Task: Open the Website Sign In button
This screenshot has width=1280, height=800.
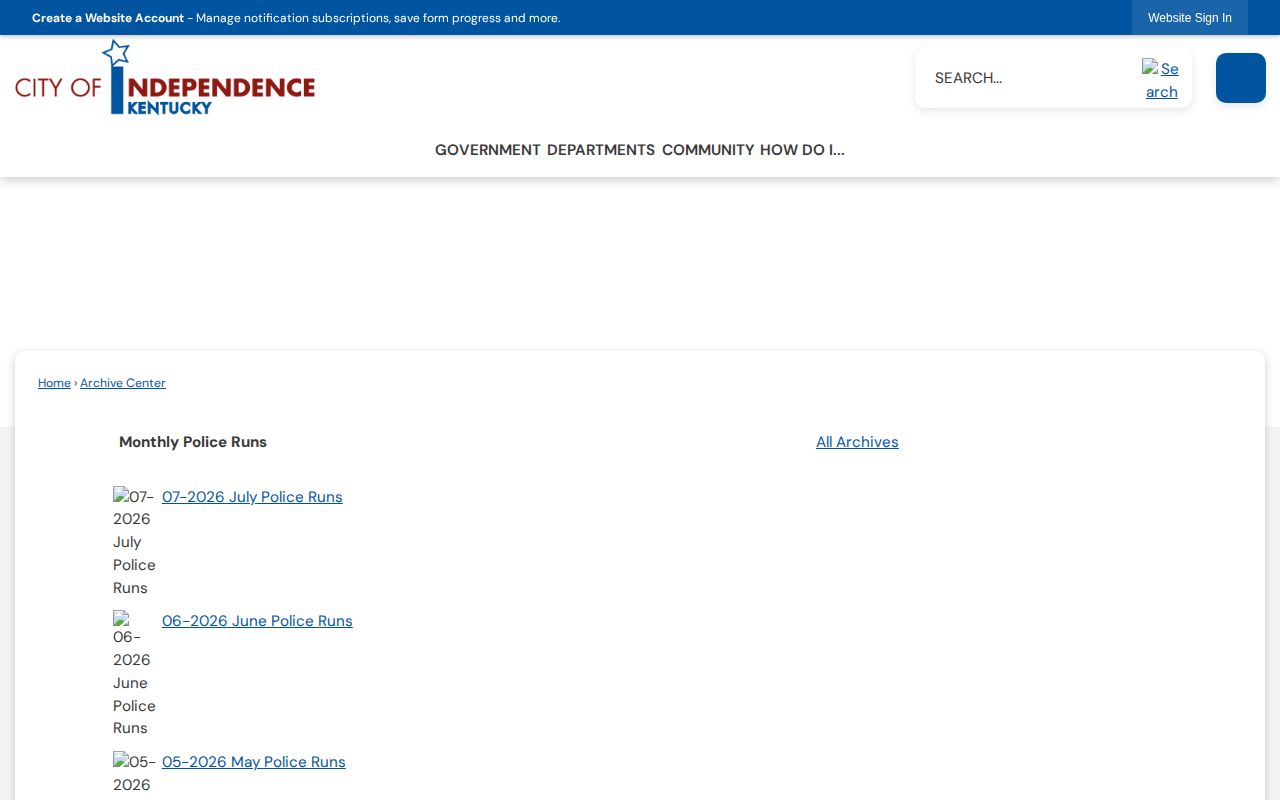Action: (1190, 18)
